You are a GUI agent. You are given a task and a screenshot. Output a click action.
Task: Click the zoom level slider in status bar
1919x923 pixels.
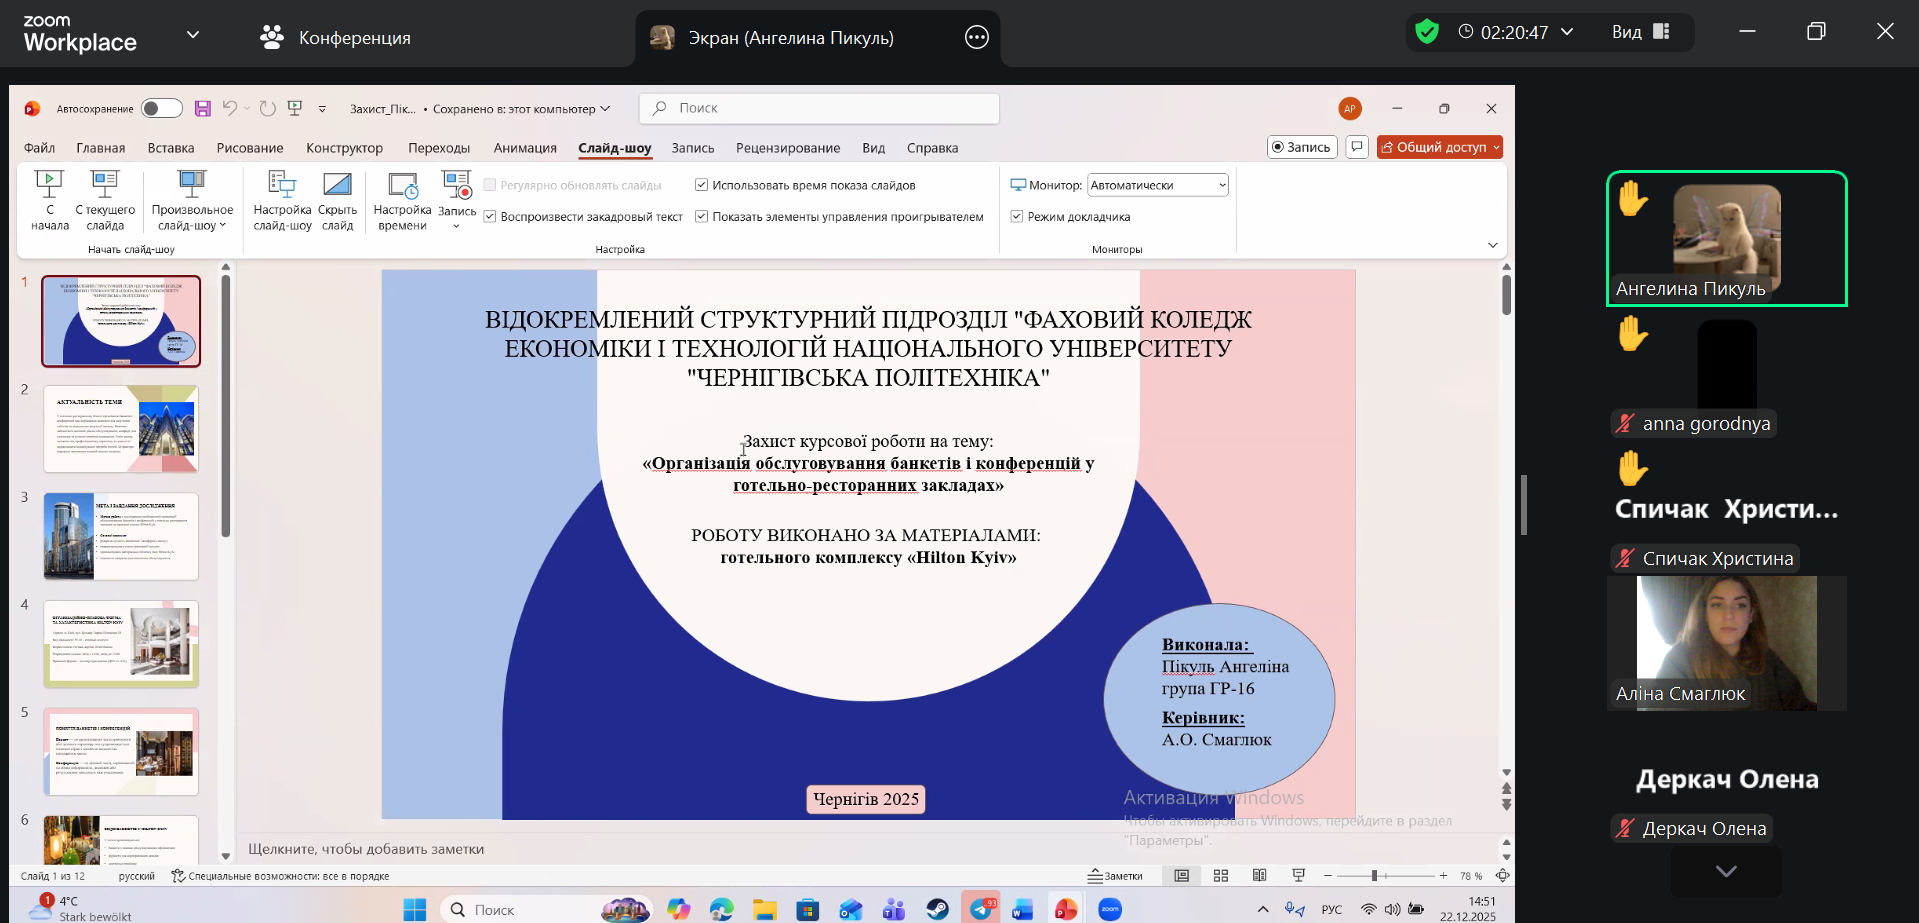coord(1385,876)
